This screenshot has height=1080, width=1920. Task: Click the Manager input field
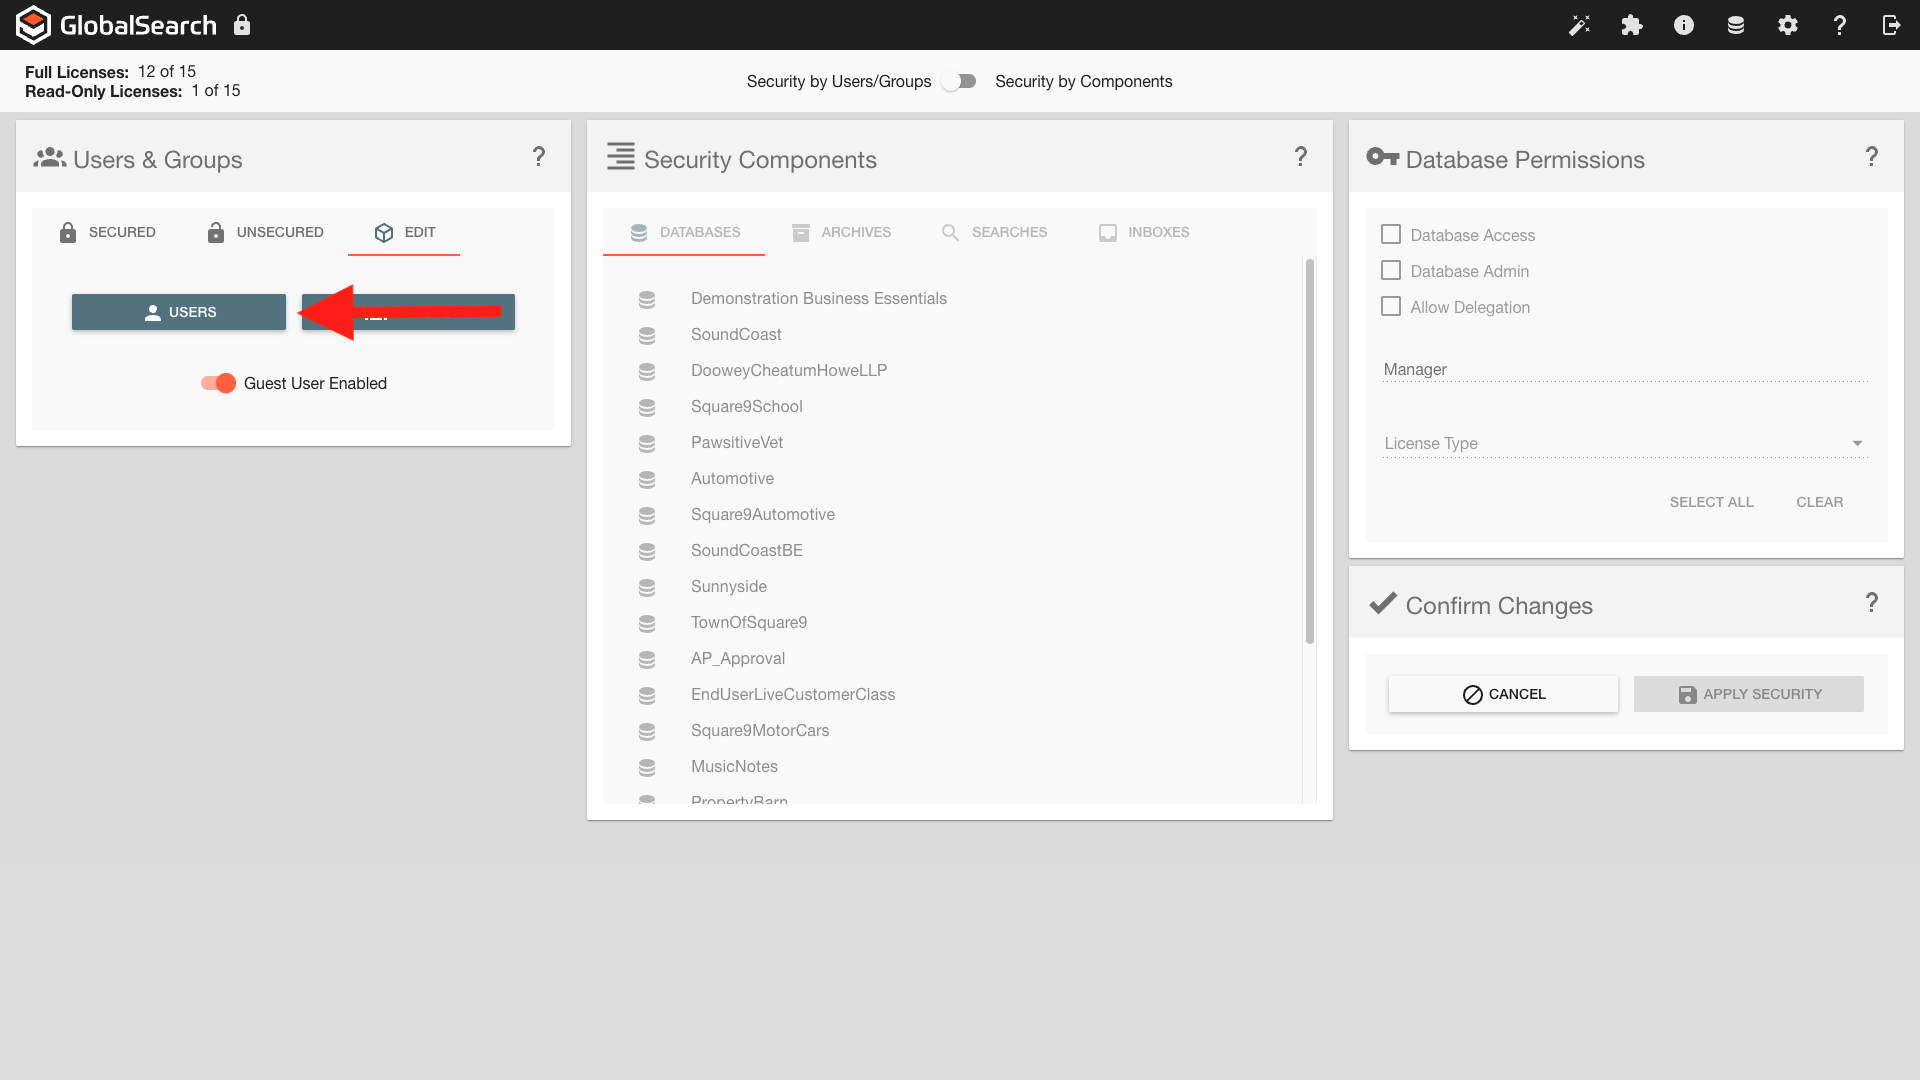tap(1625, 369)
